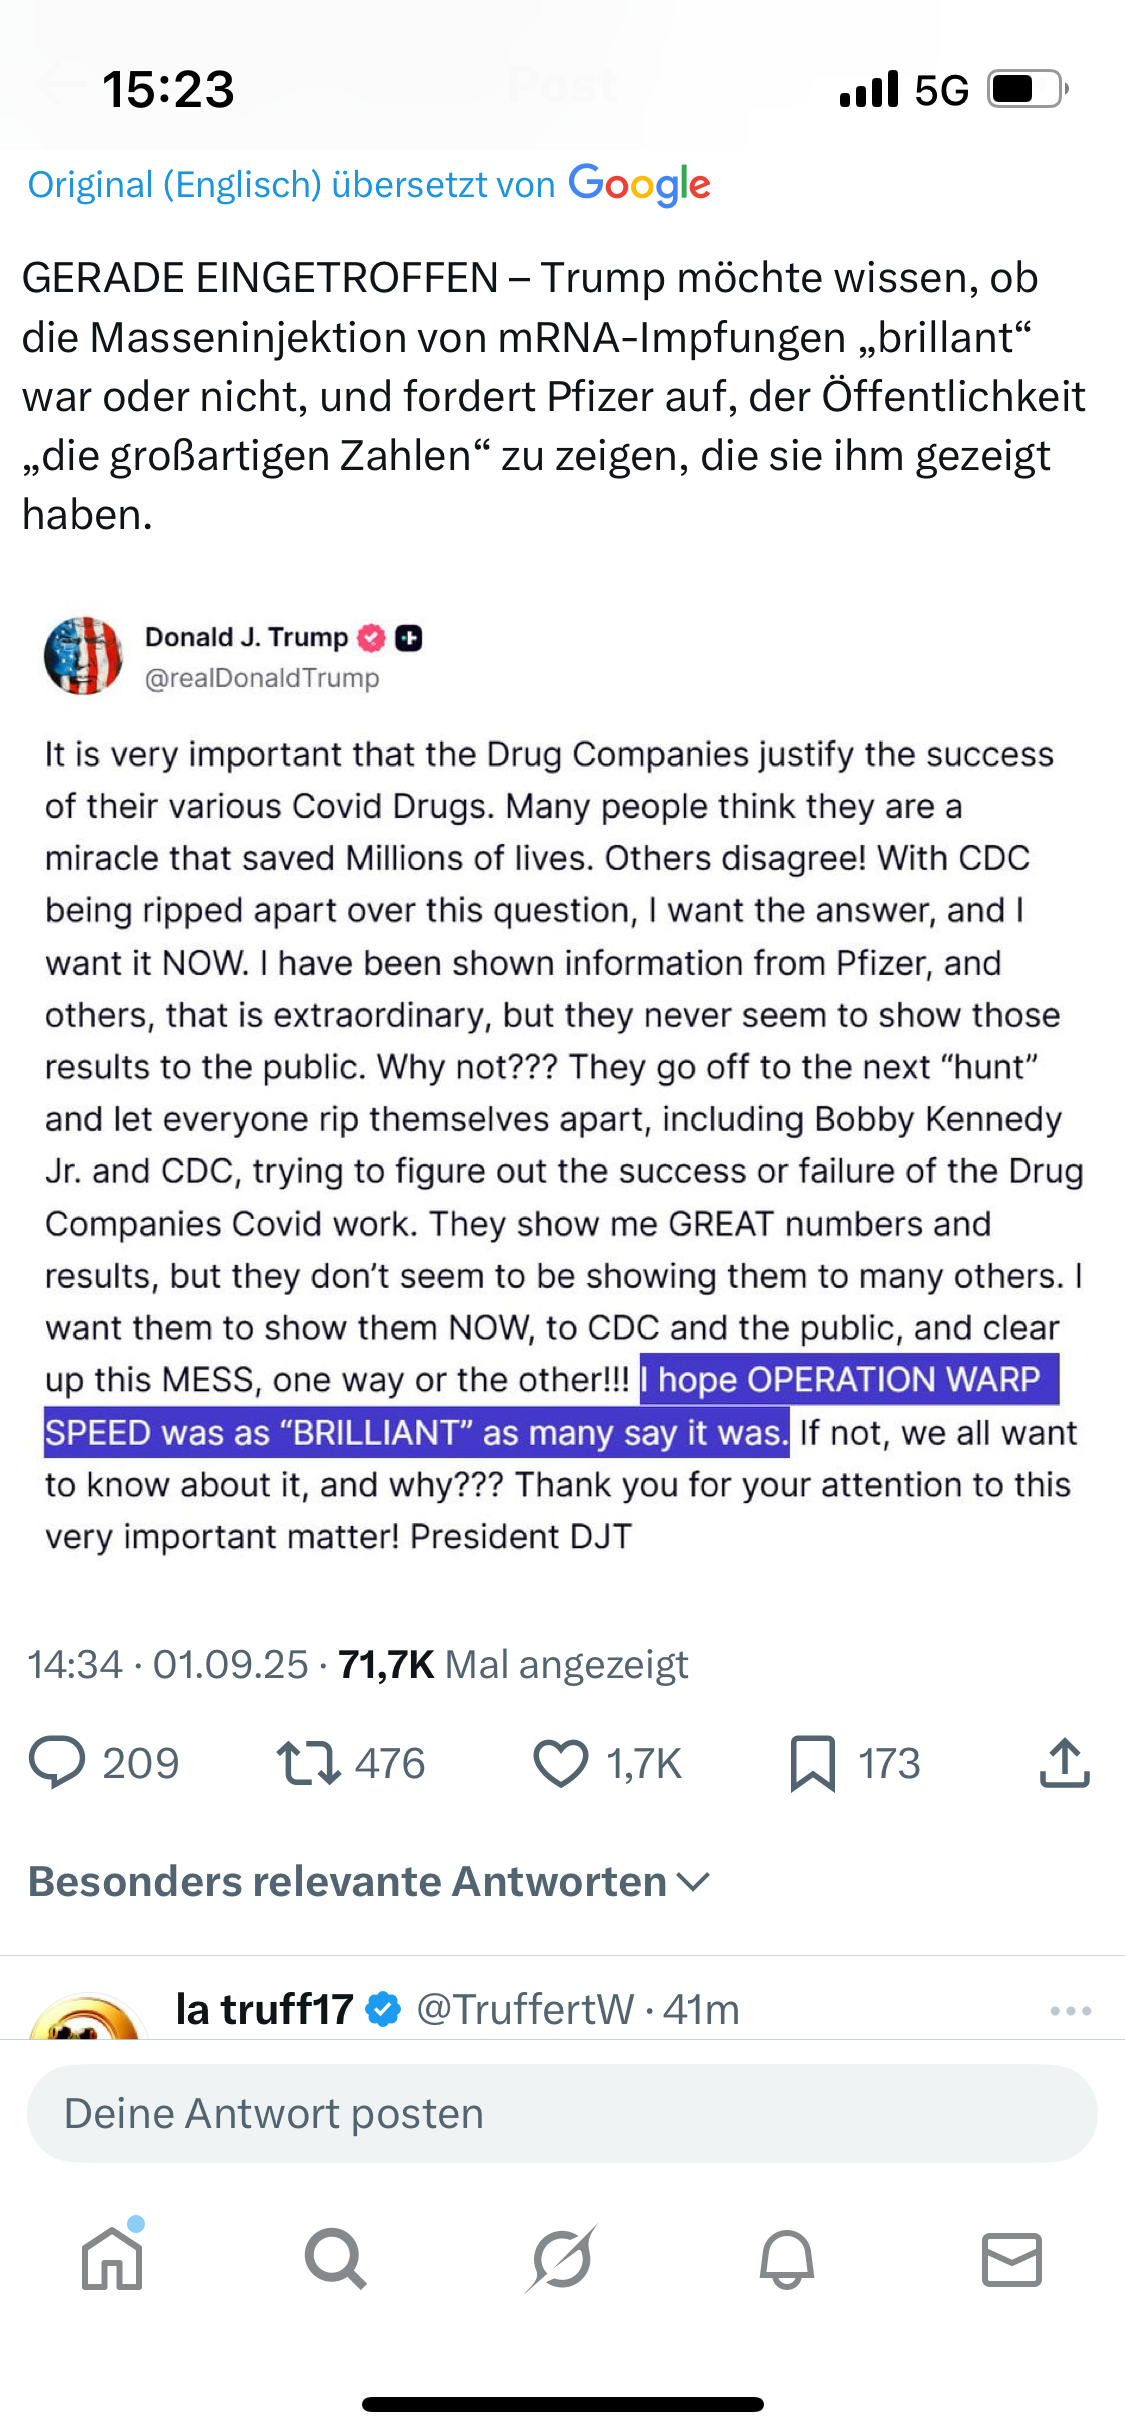Viewport: 1125px width, 2436px height.
Task: Open direct messages envelope icon
Action: click(1012, 2258)
